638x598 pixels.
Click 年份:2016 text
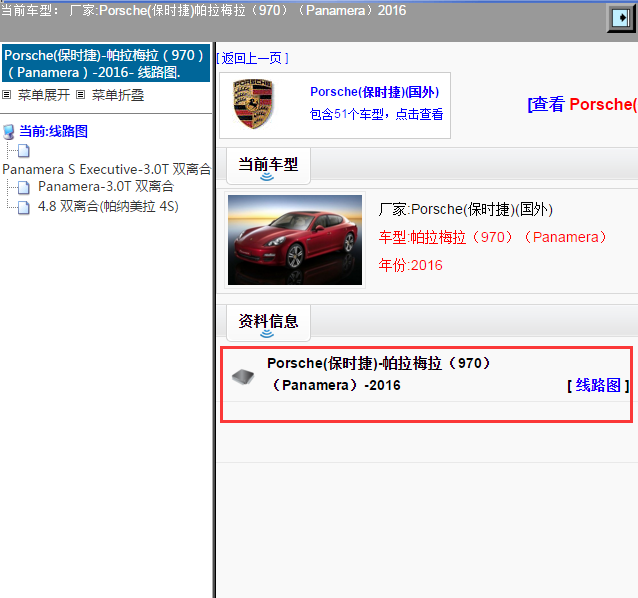click(410, 265)
